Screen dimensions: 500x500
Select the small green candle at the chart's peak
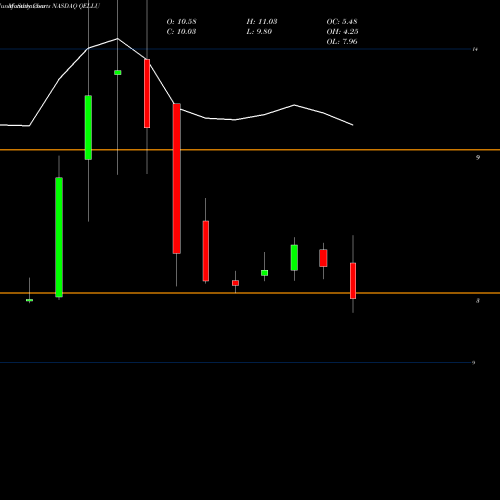coord(118,72)
